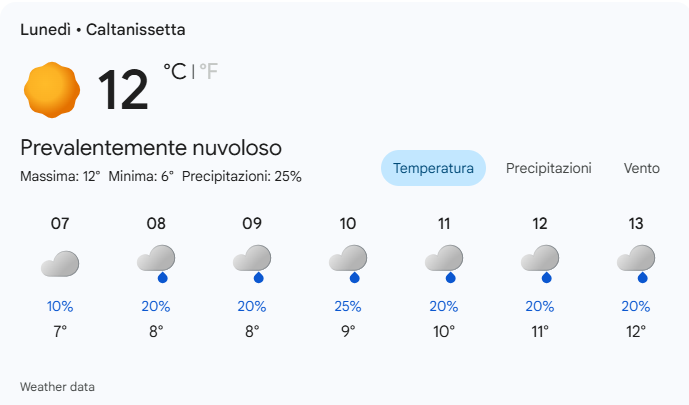Click the 25% precipitation chance at 10
The width and height of the screenshot is (689, 405).
pos(348,306)
